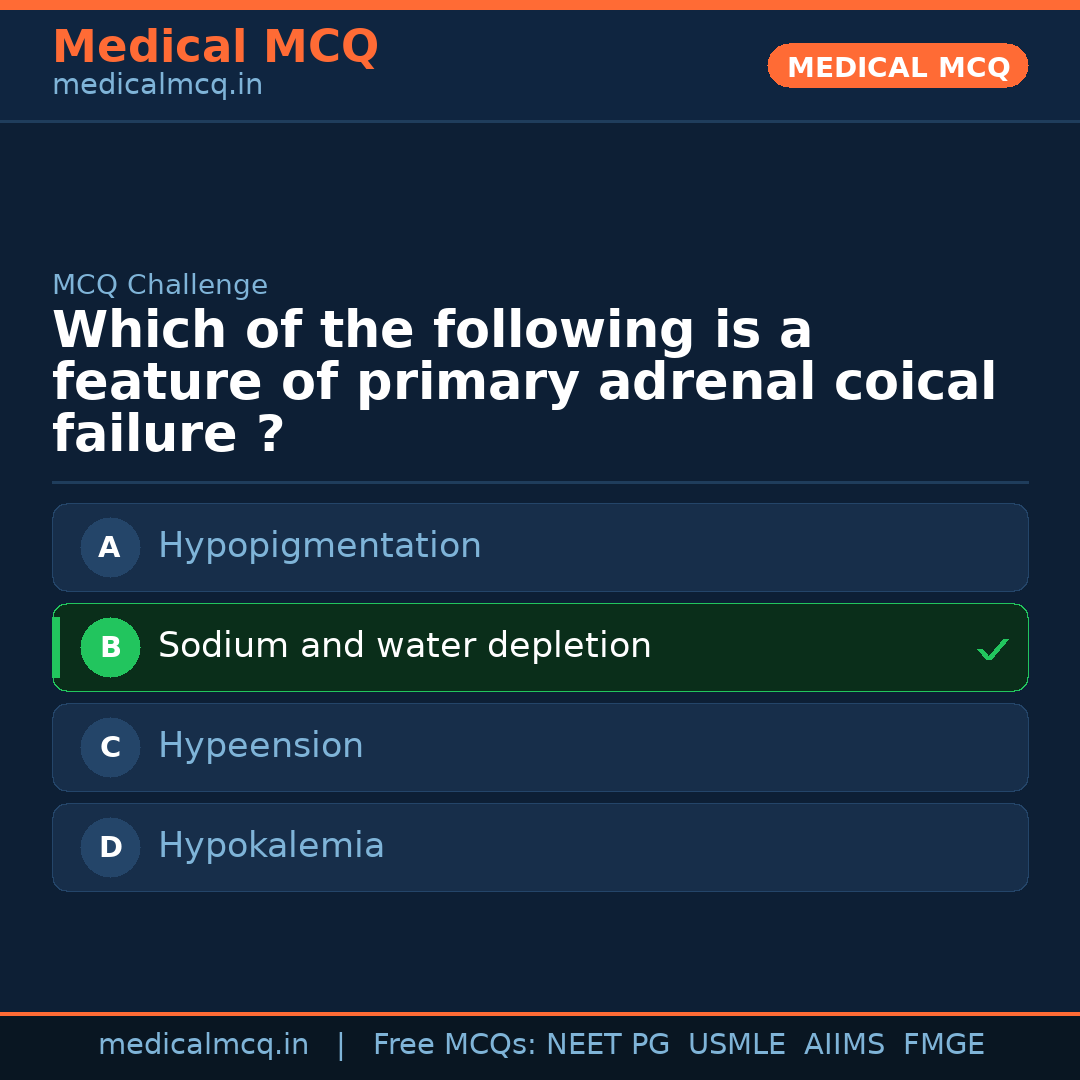Image resolution: width=1080 pixels, height=1080 pixels.
Task: Open the medicalmcq.in link in the footer
Action: click(203, 1045)
